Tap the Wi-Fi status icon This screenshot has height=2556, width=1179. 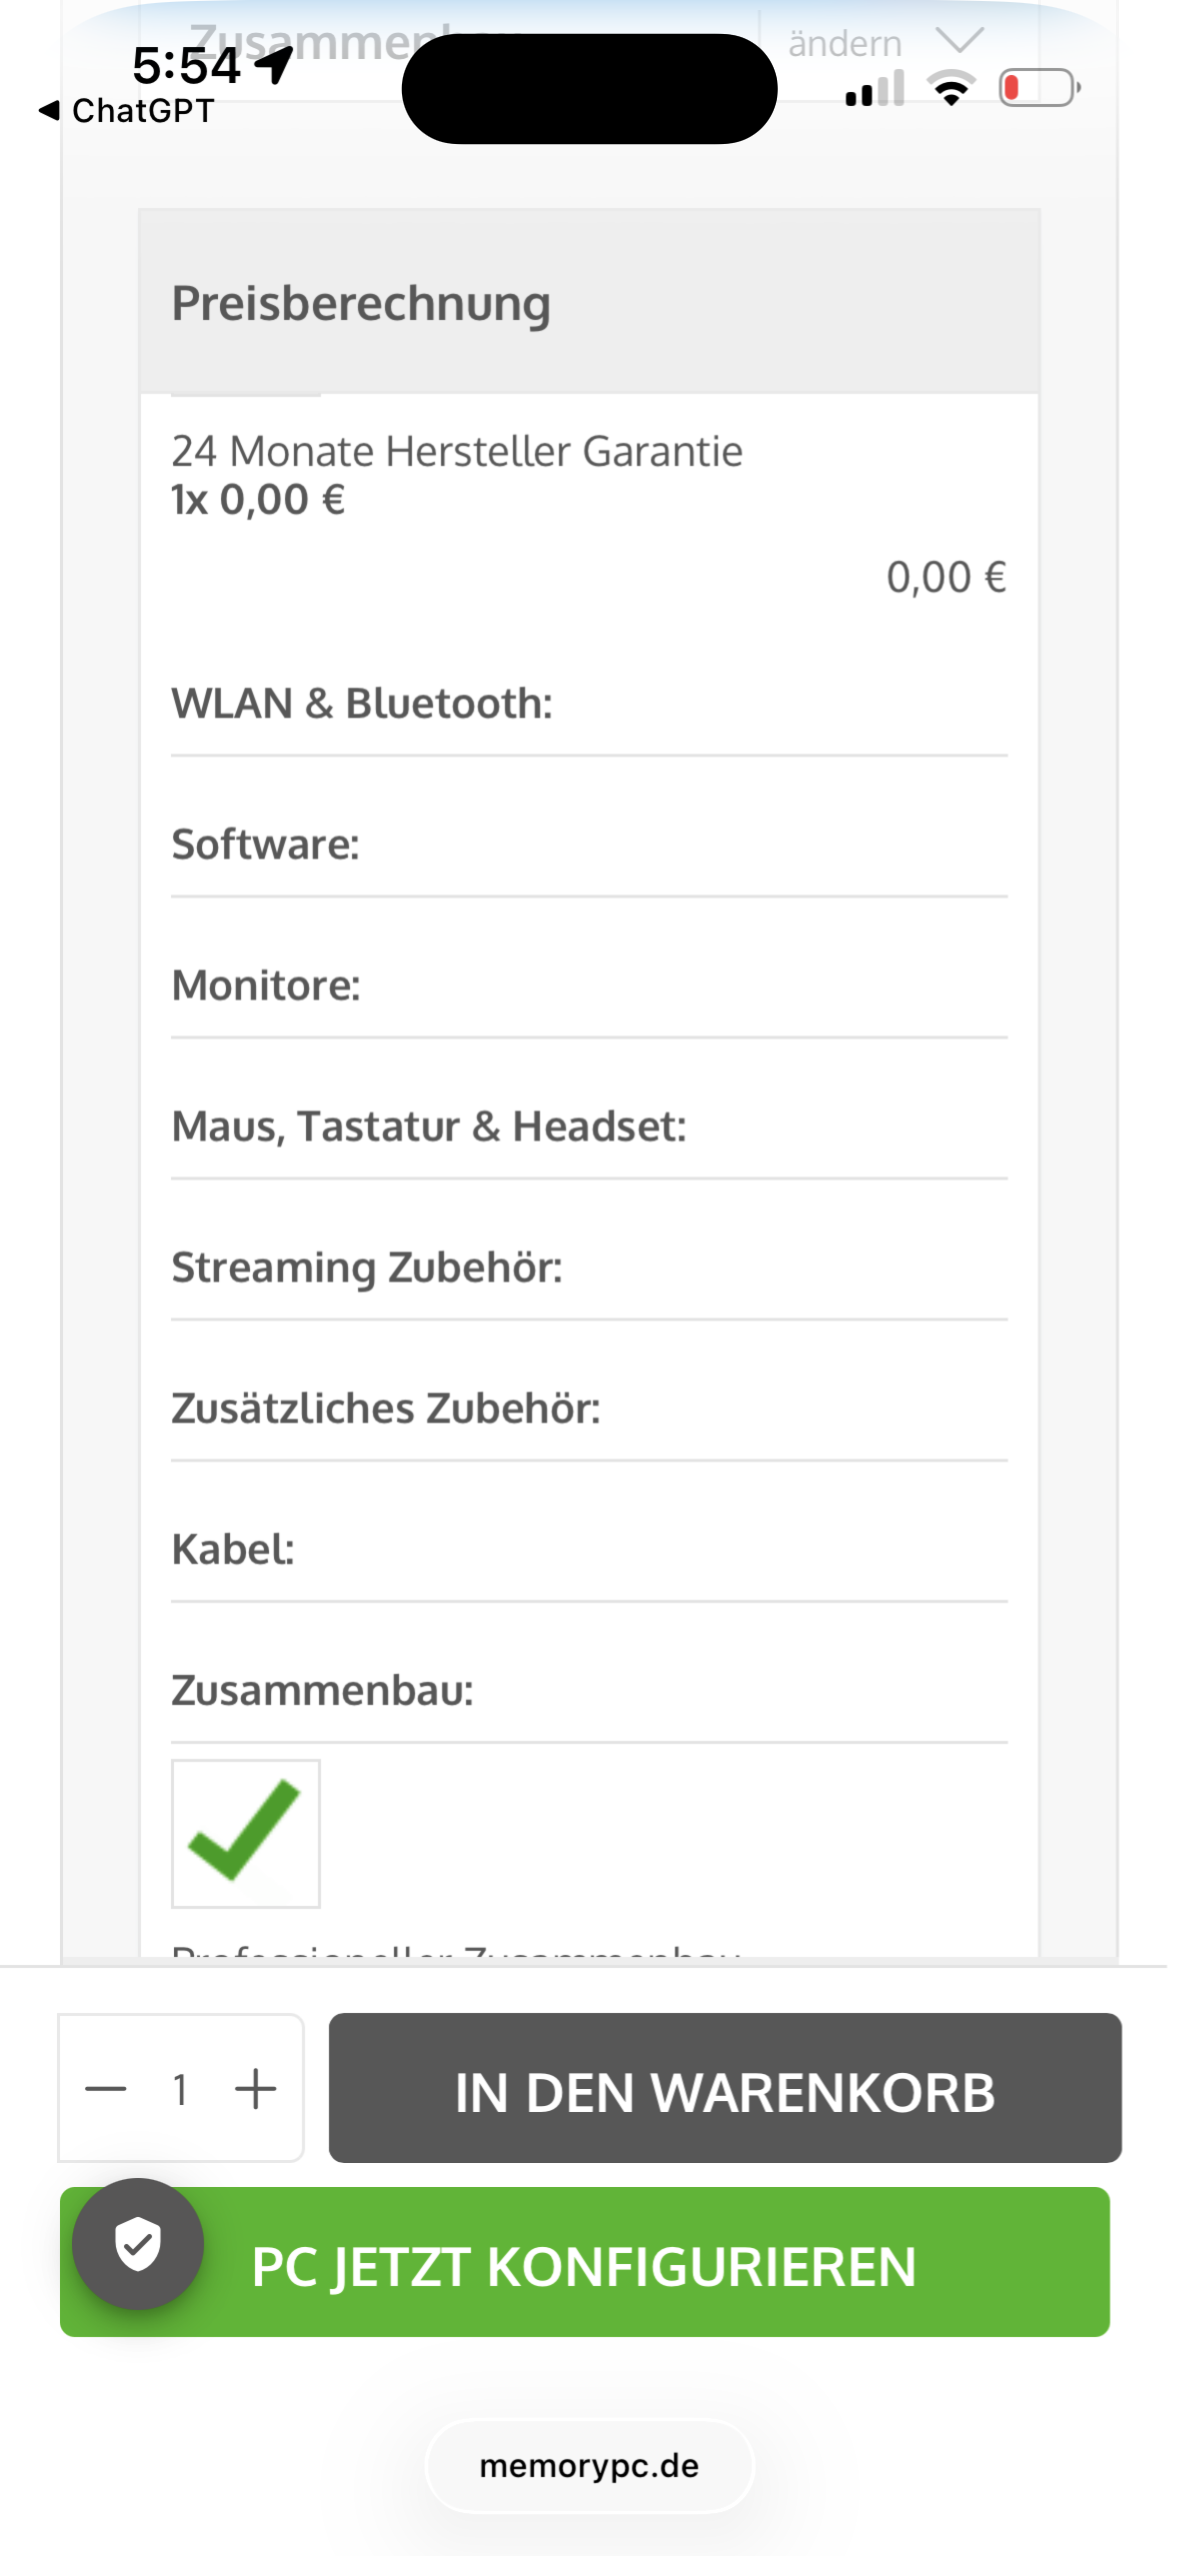click(x=952, y=88)
